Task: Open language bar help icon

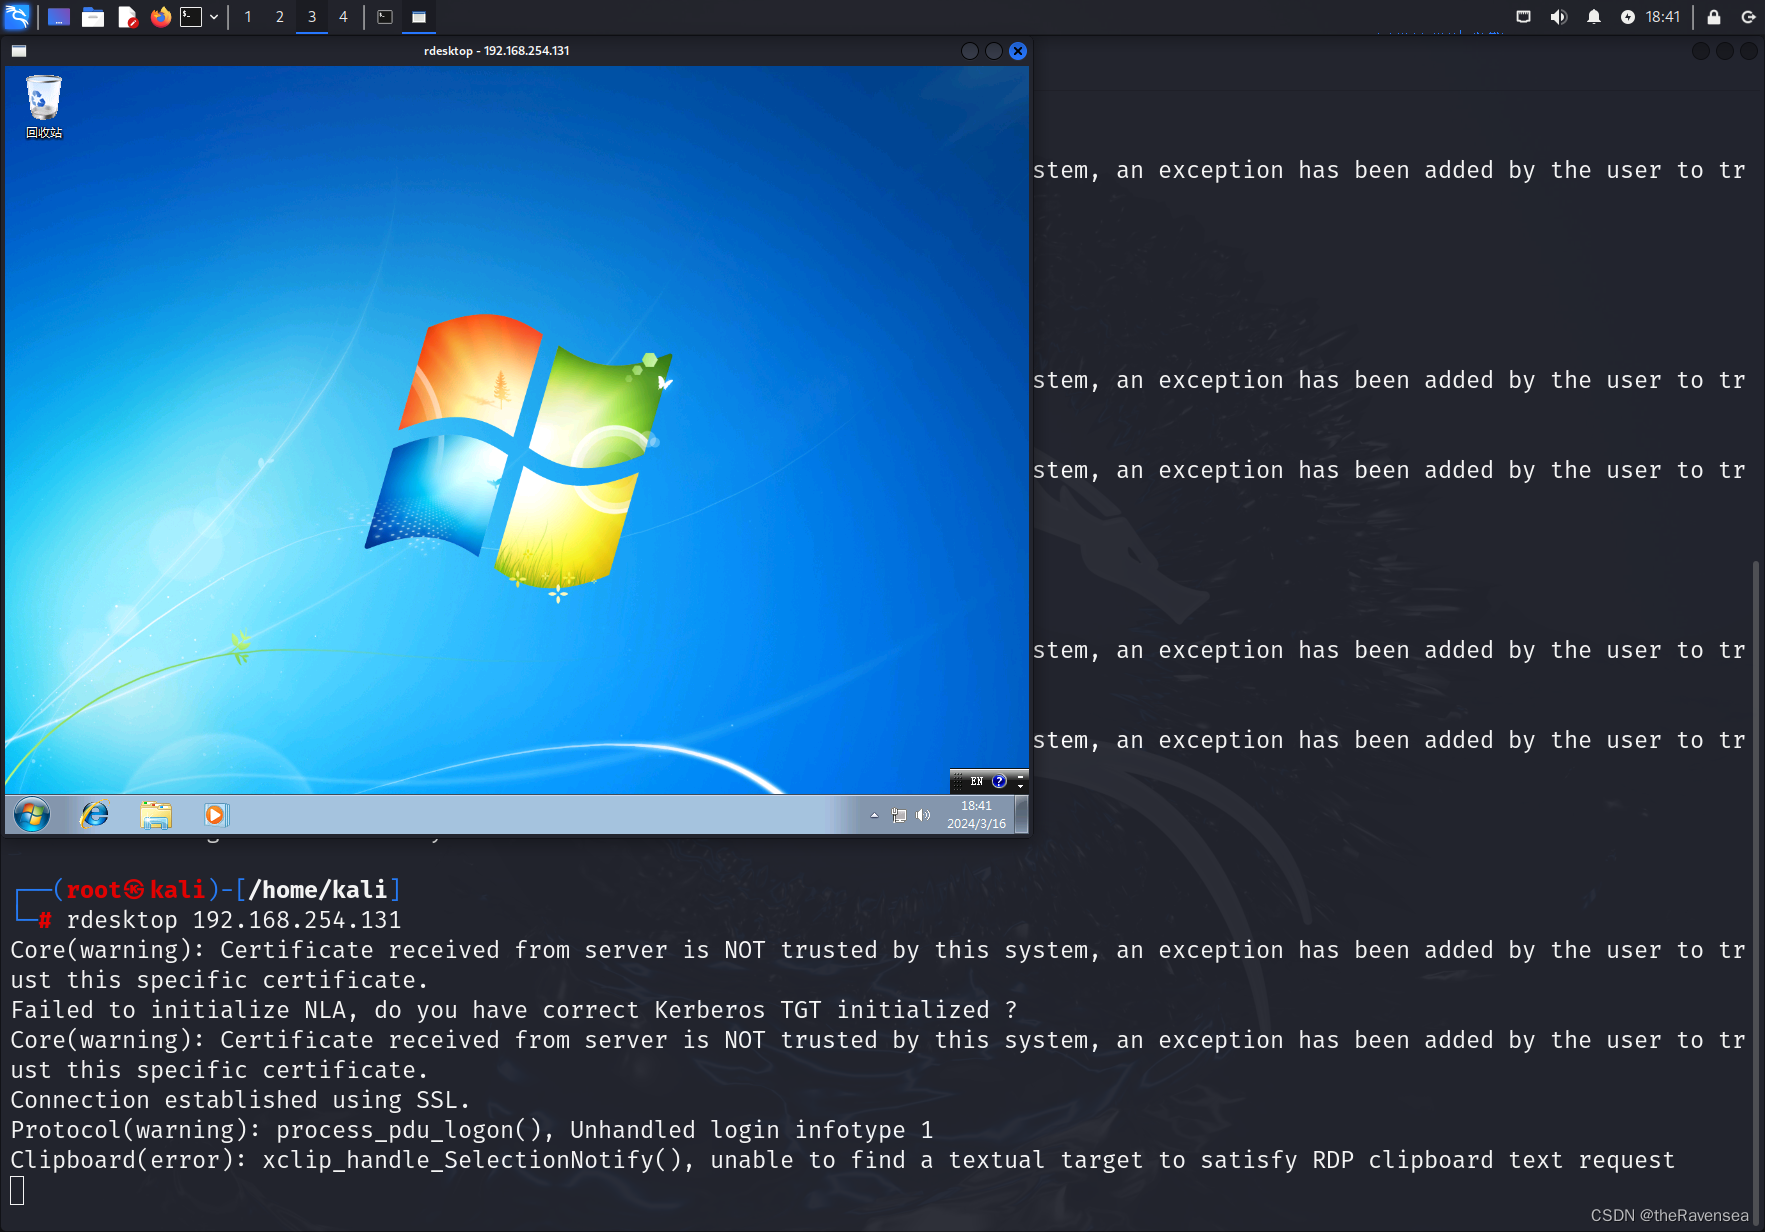Action: coord(999,782)
